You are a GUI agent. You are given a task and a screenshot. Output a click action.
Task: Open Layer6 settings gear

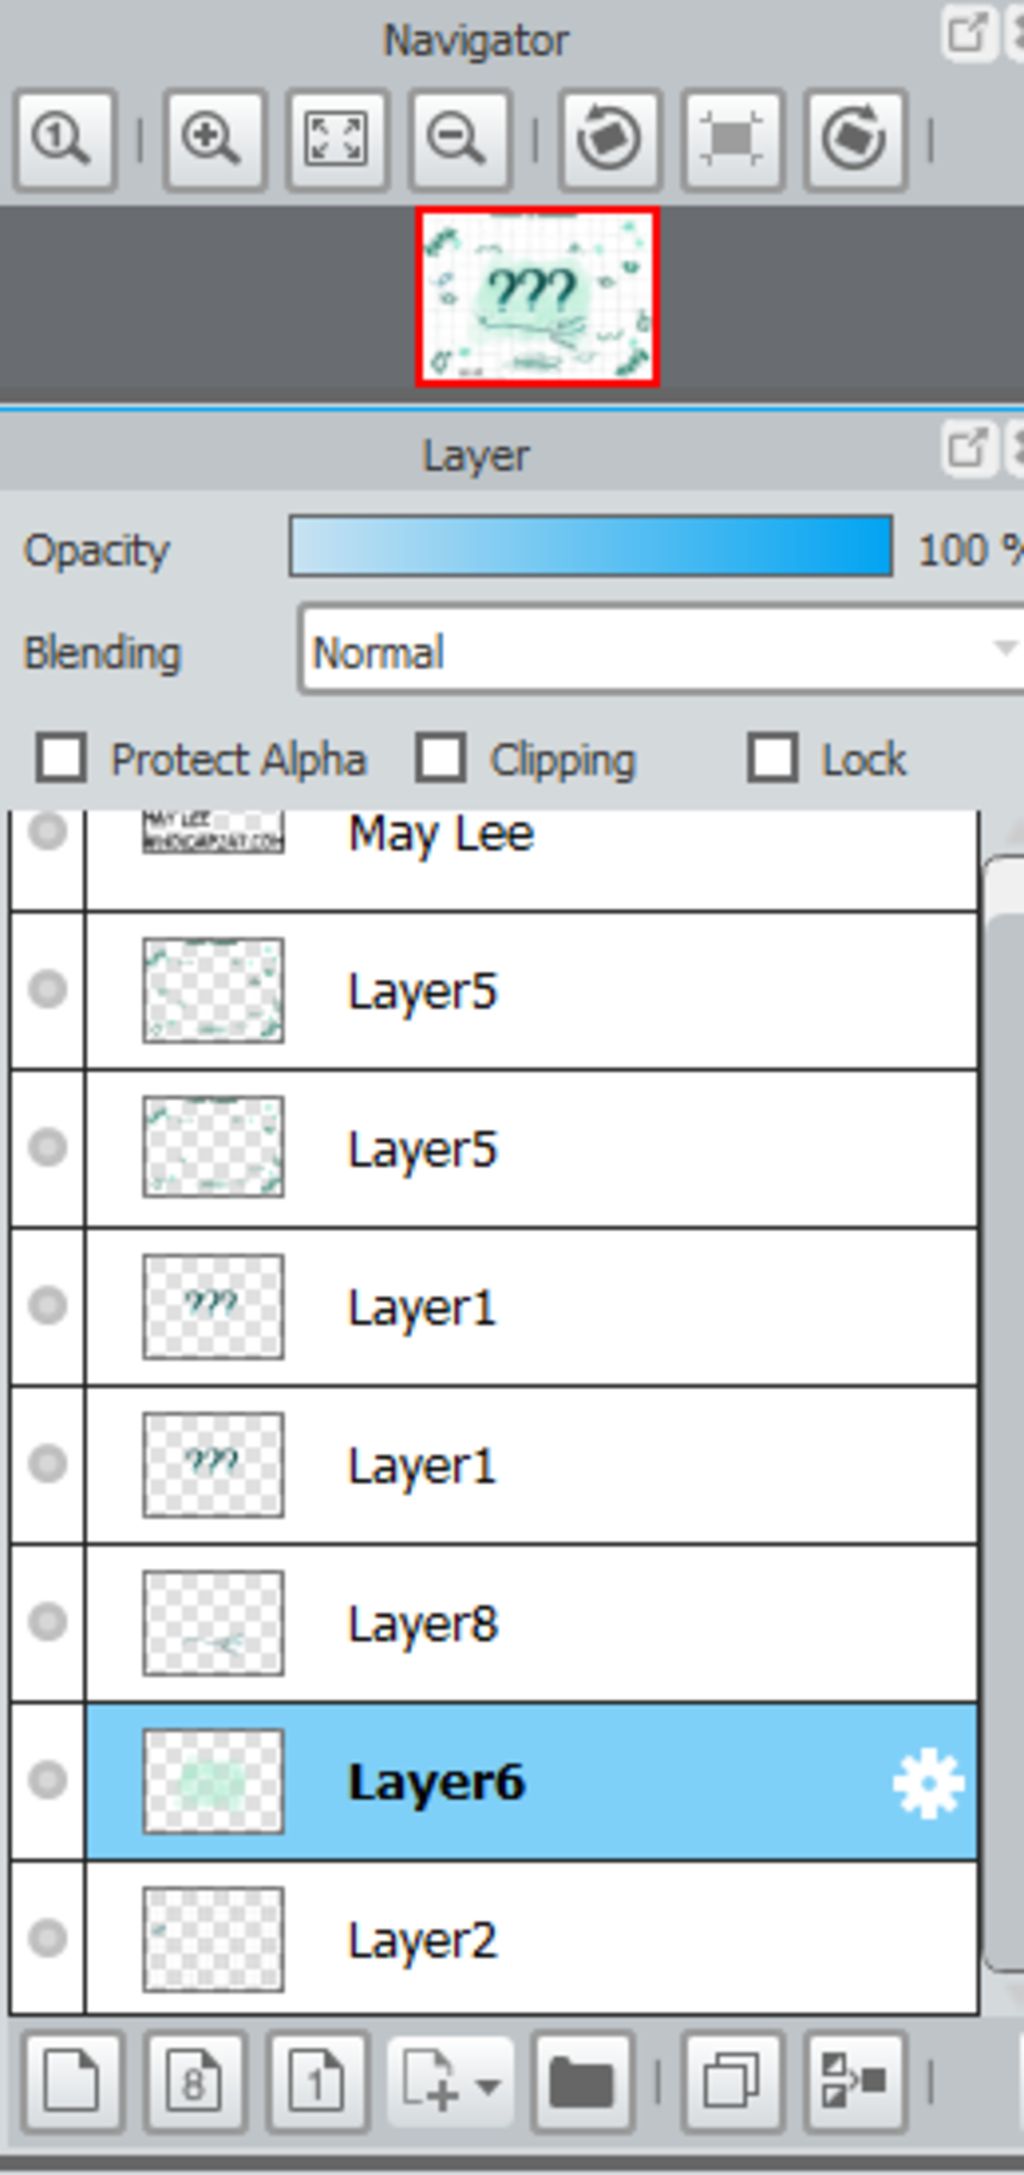928,1782
